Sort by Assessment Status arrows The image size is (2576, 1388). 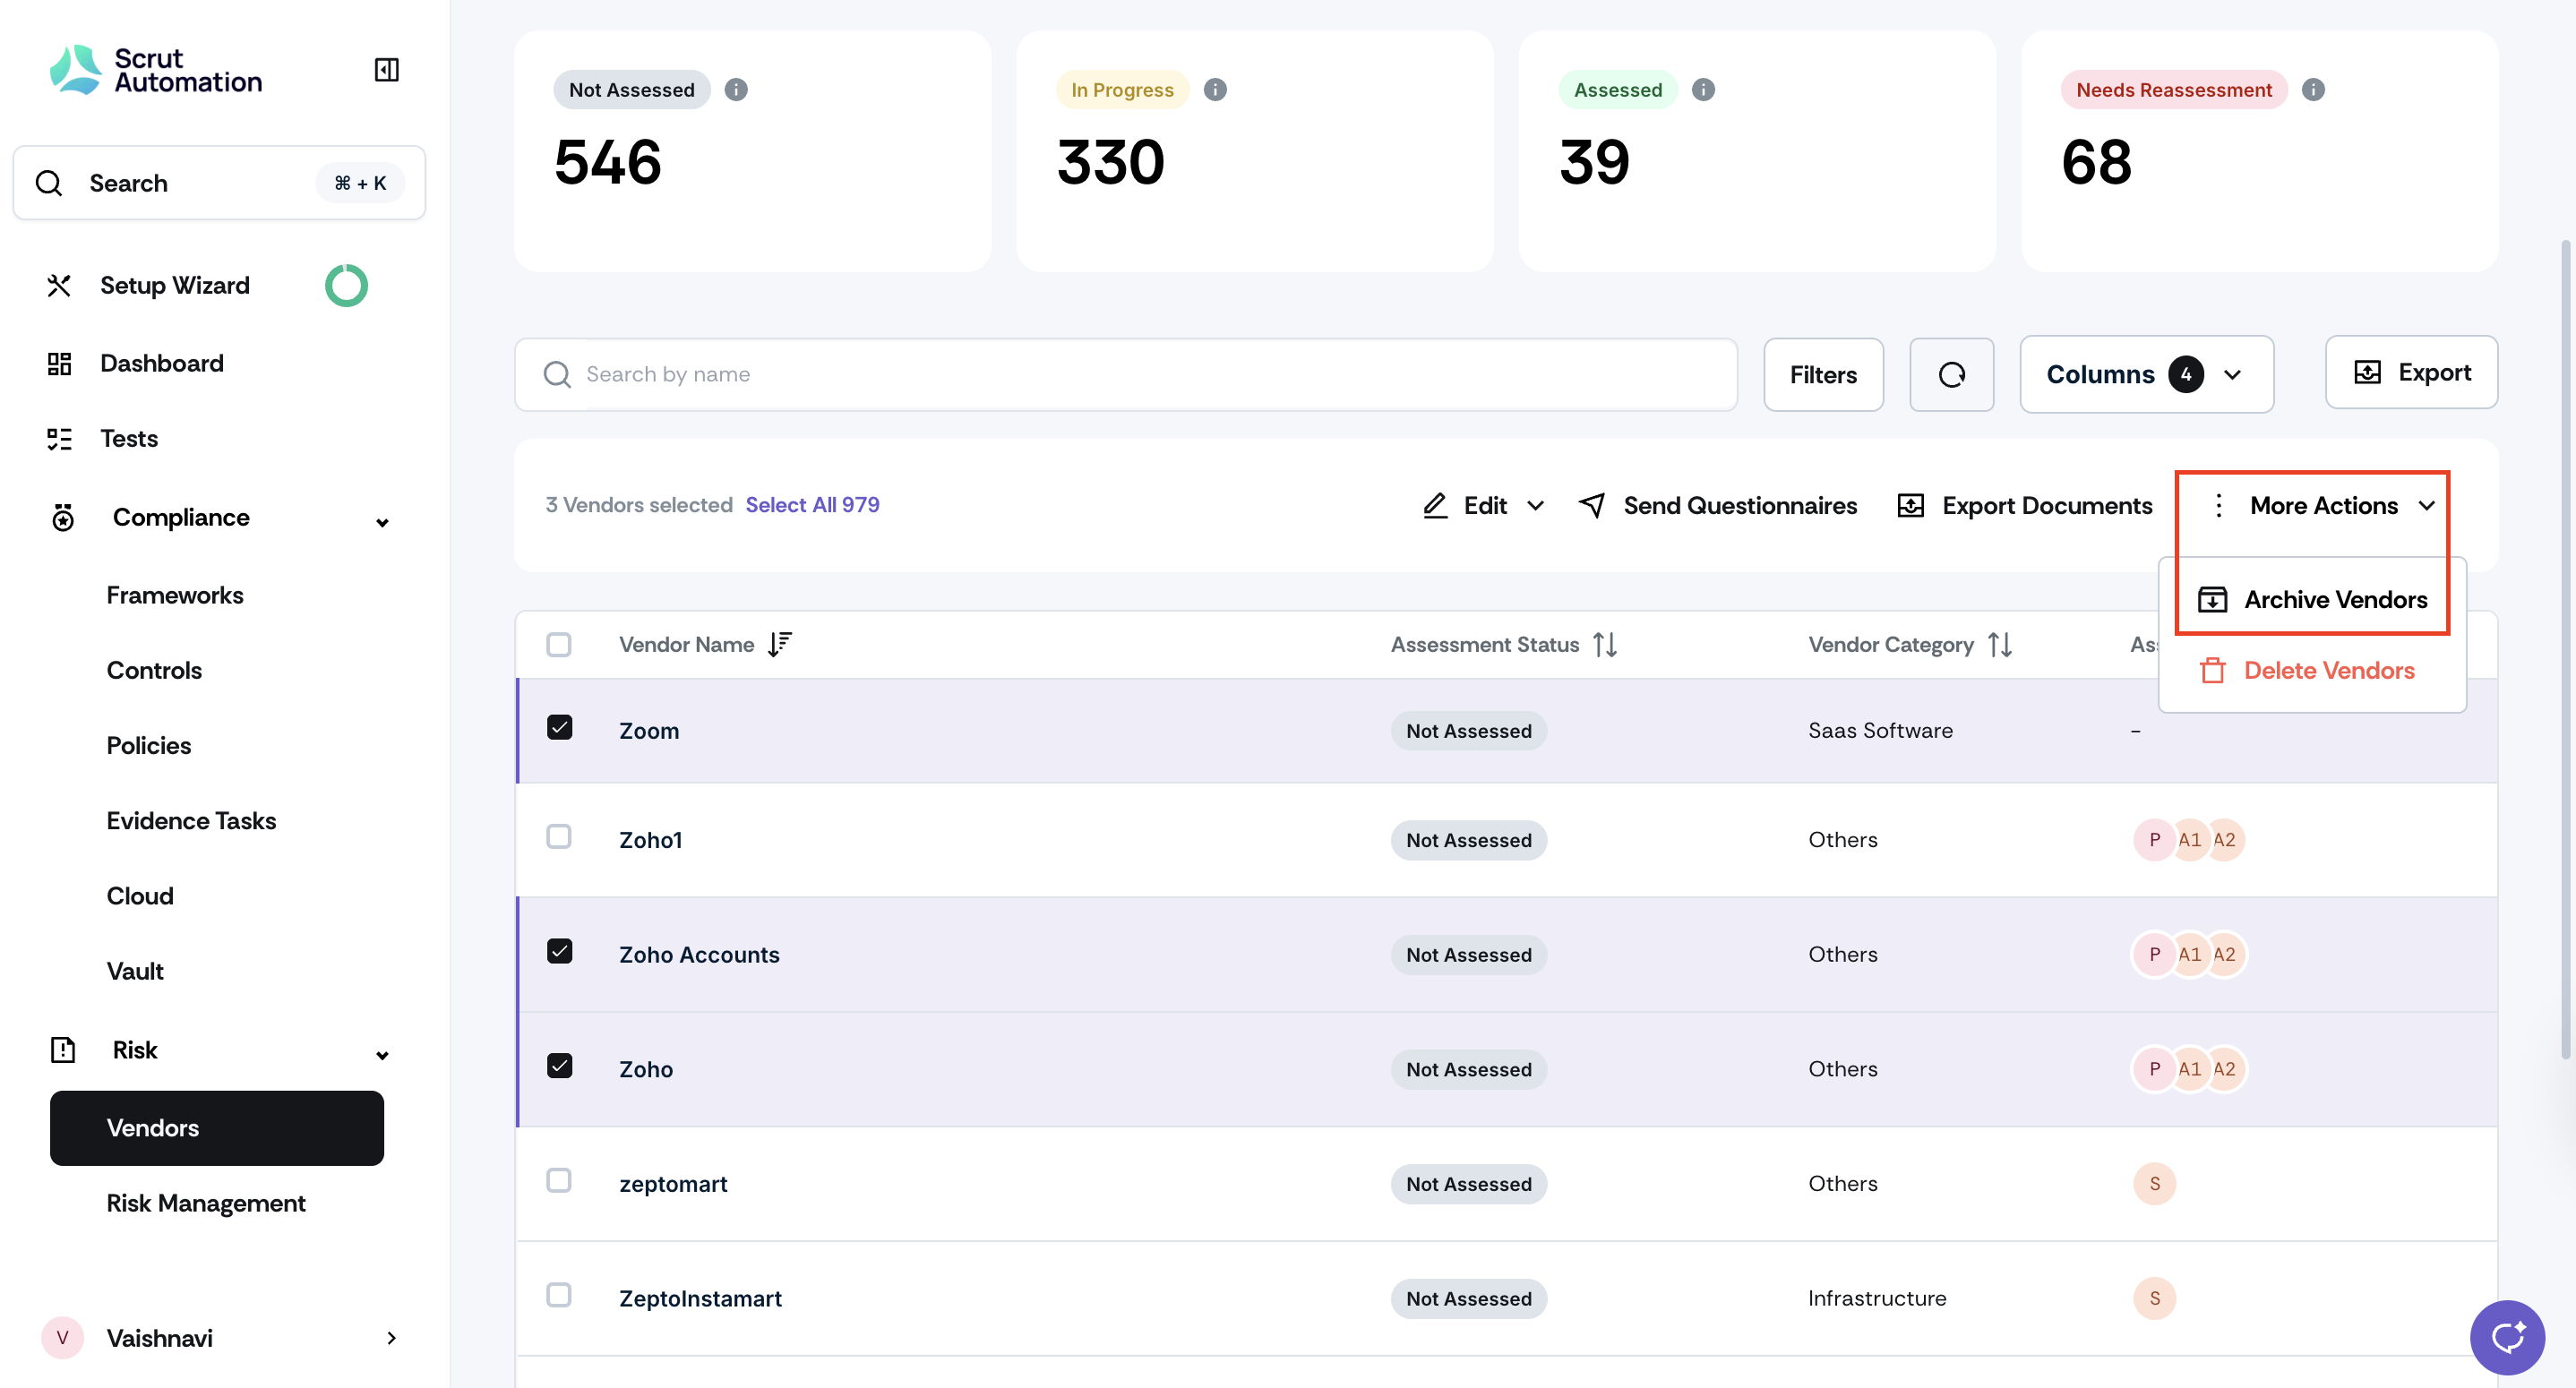(1605, 644)
